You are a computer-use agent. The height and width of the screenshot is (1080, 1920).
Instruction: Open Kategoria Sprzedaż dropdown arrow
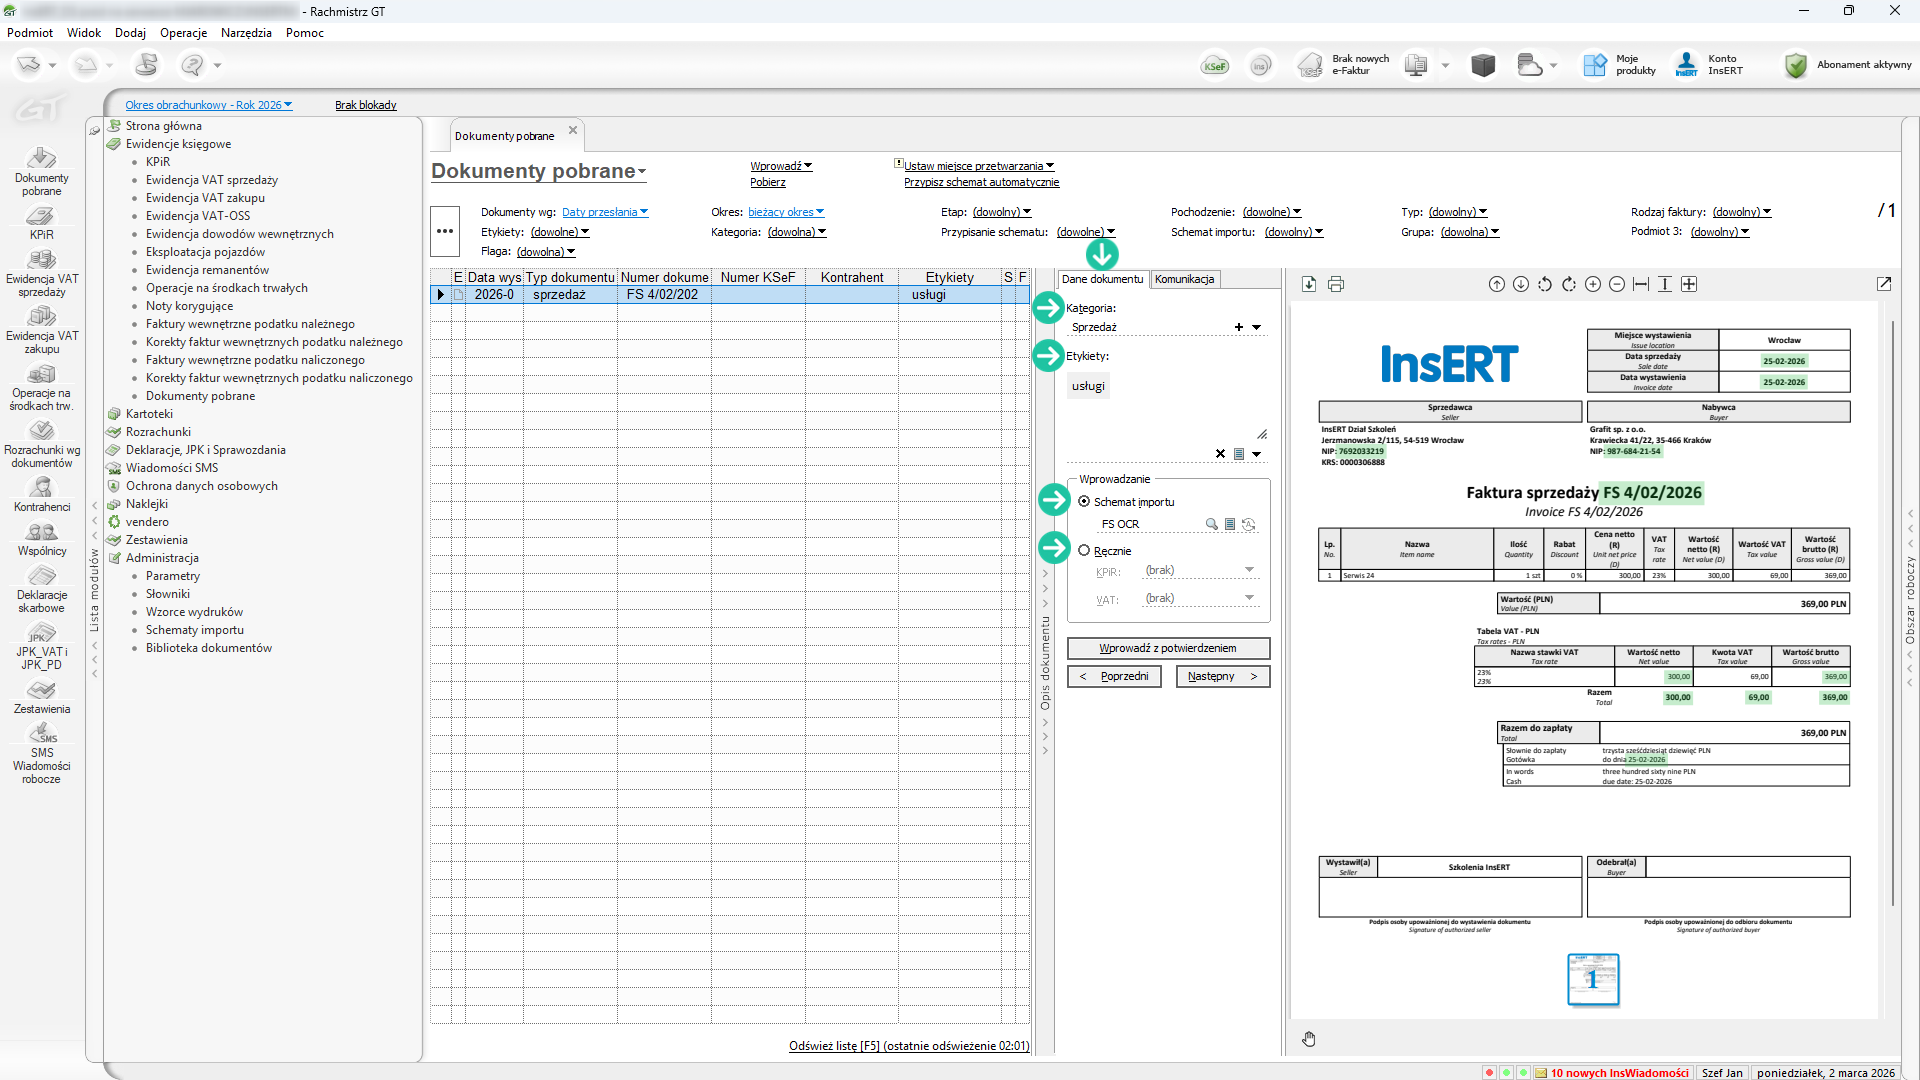1257,327
